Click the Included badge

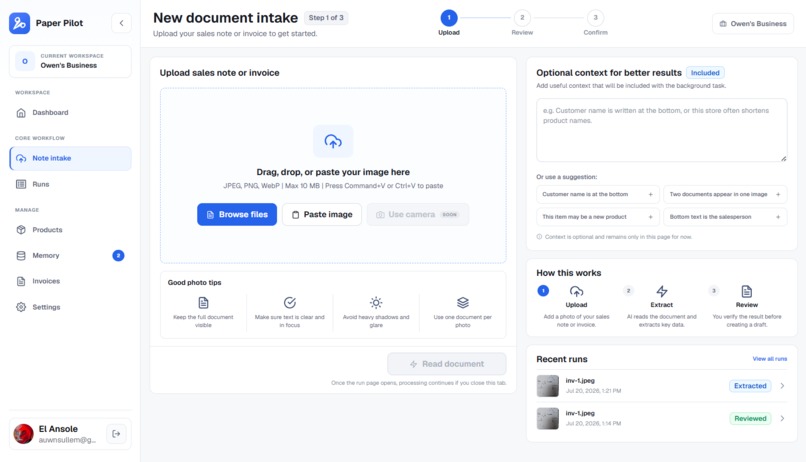[705, 73]
